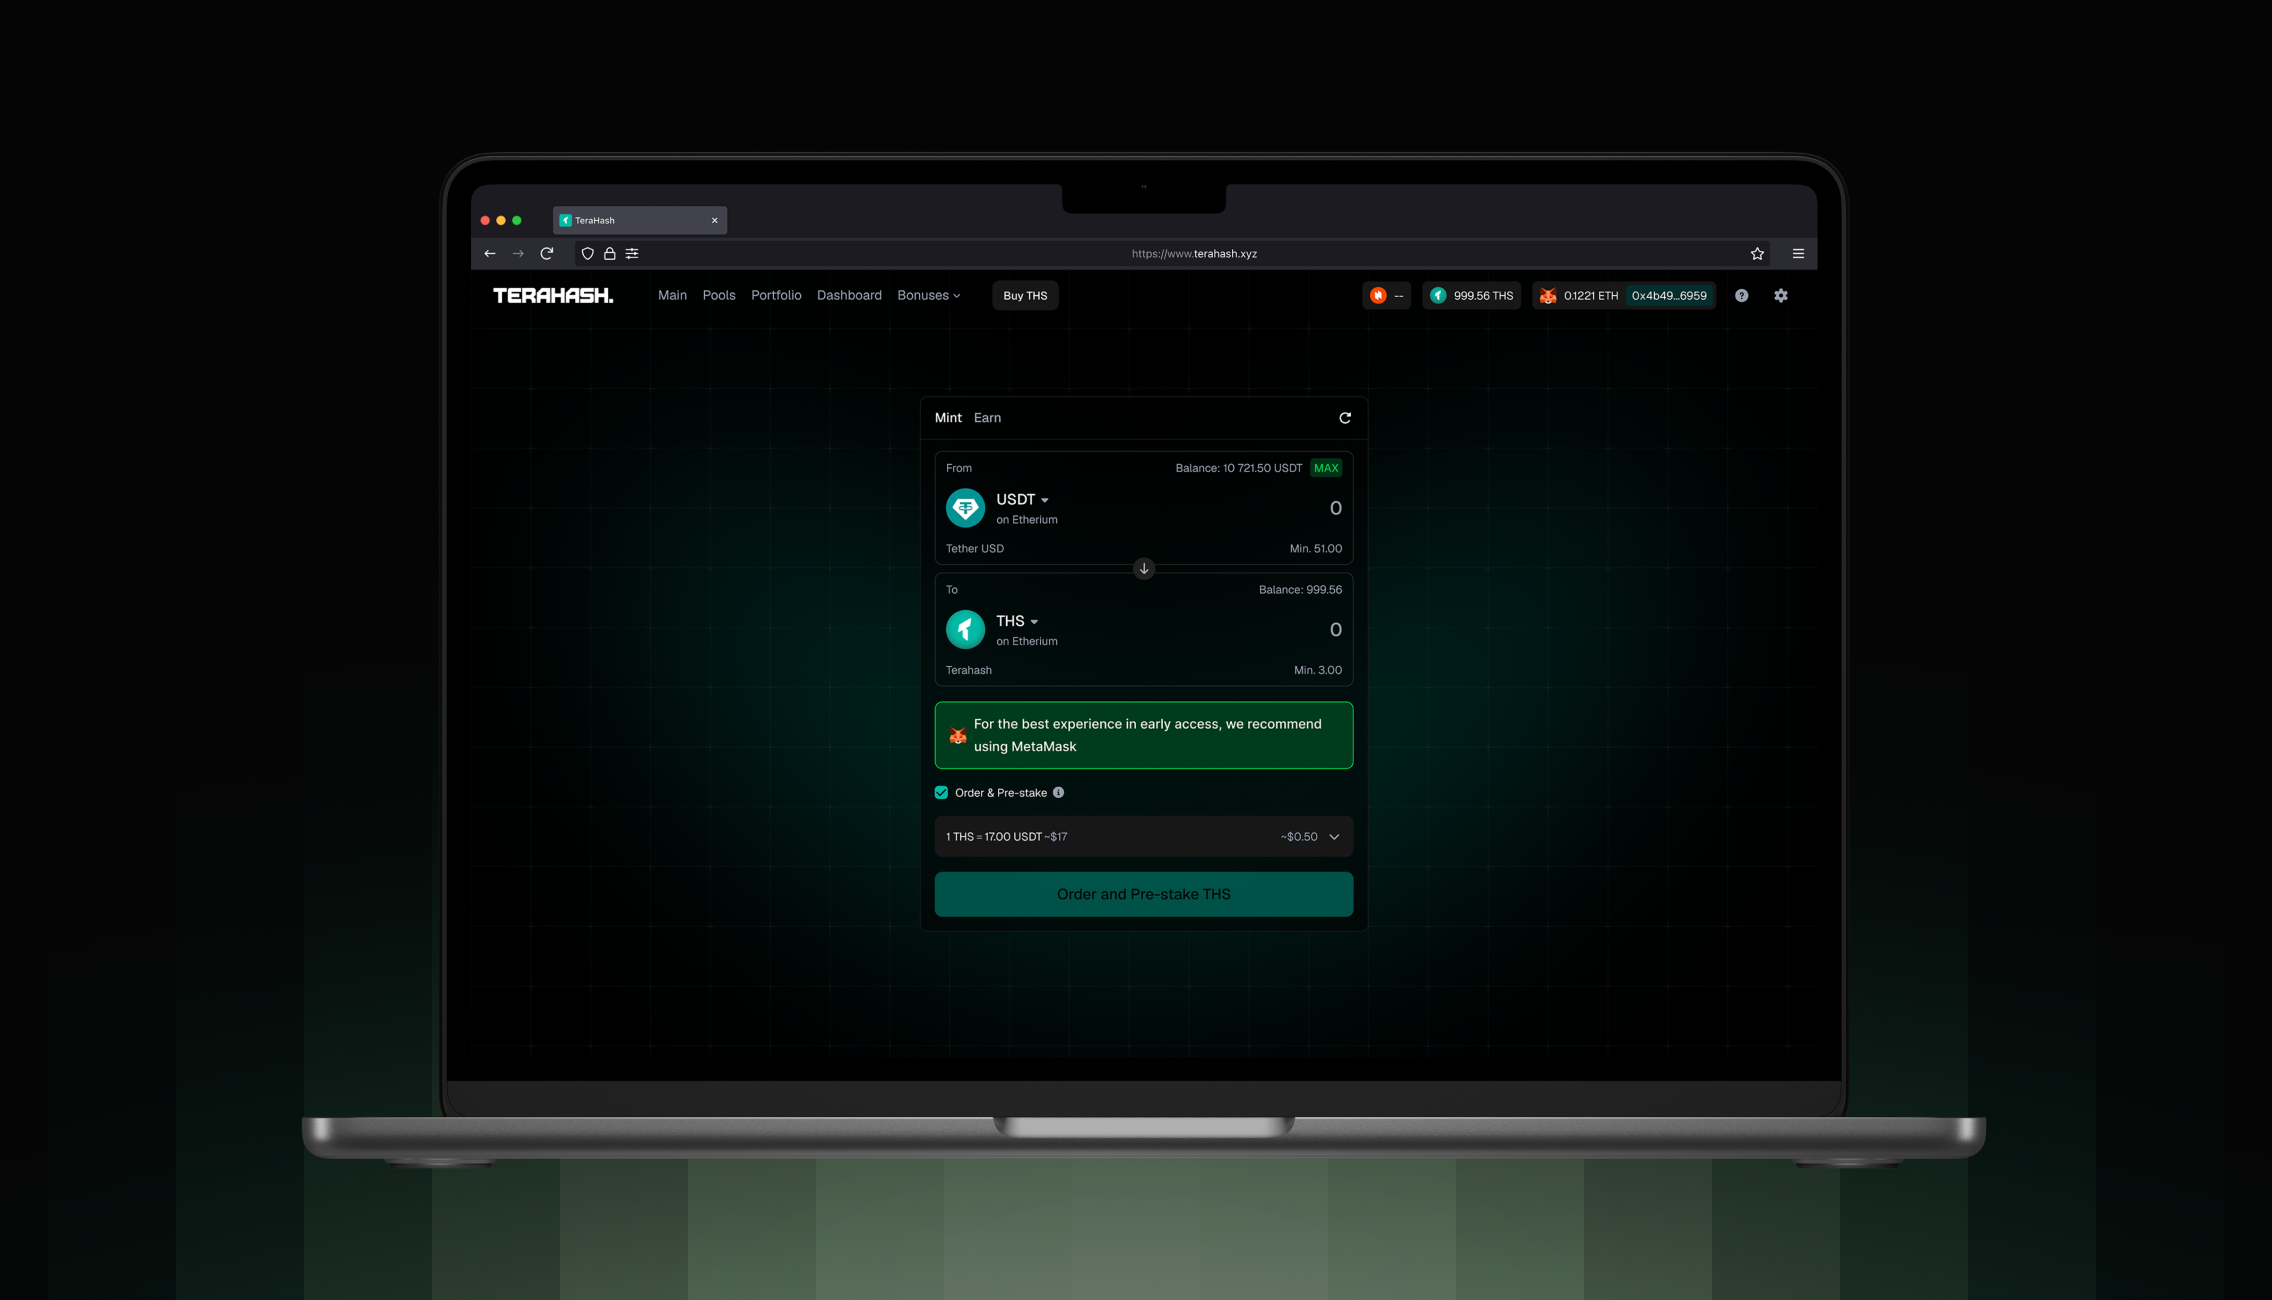Open the help question mark icon
2272x1300 pixels.
(1742, 295)
